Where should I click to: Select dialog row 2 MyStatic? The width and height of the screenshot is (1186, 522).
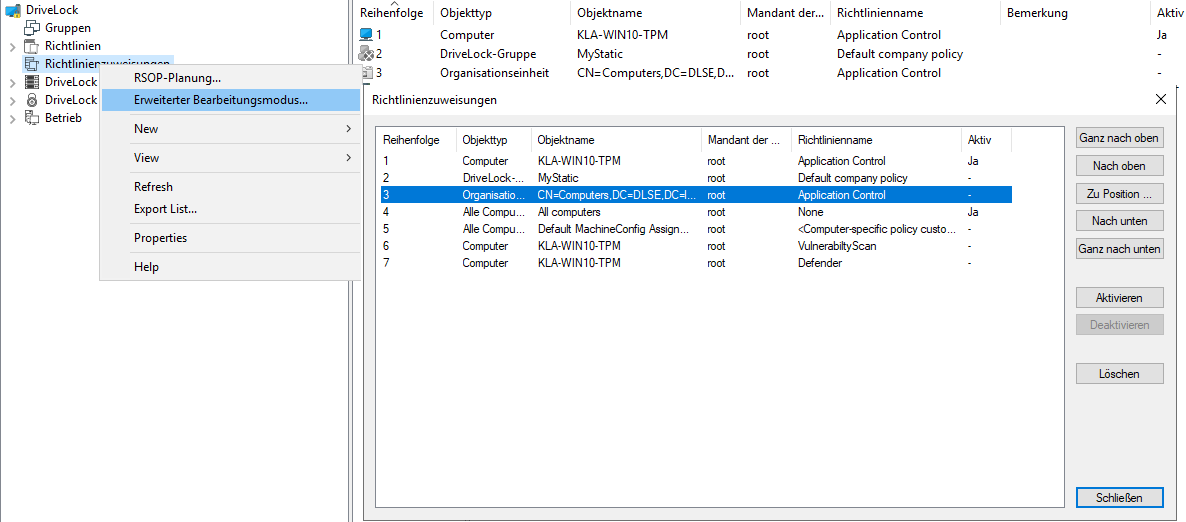[x=695, y=178]
